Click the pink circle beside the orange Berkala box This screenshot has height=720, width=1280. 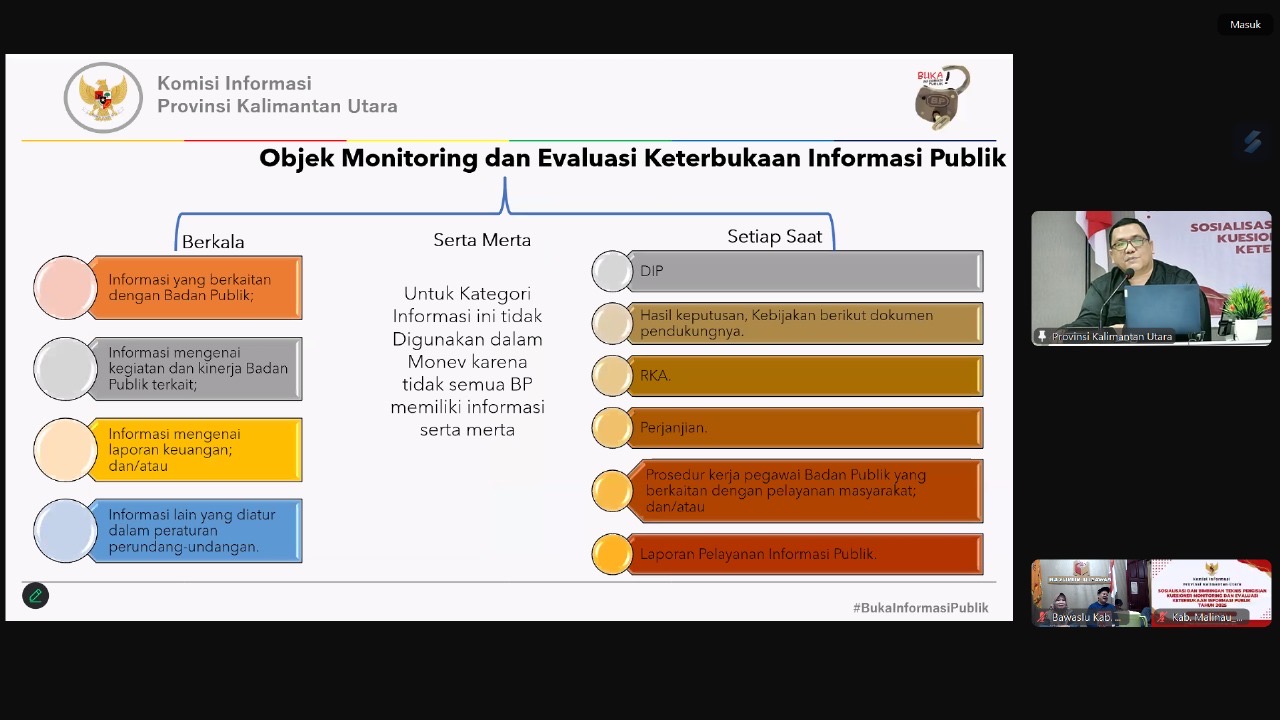coord(65,288)
